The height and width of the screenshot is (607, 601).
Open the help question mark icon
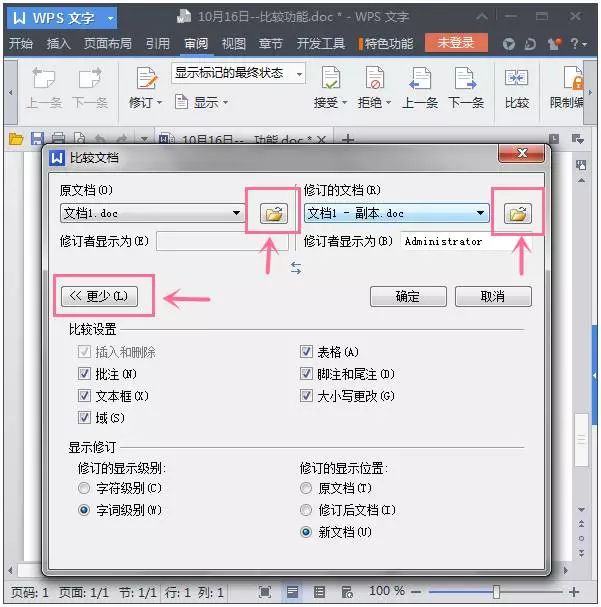[x=574, y=43]
